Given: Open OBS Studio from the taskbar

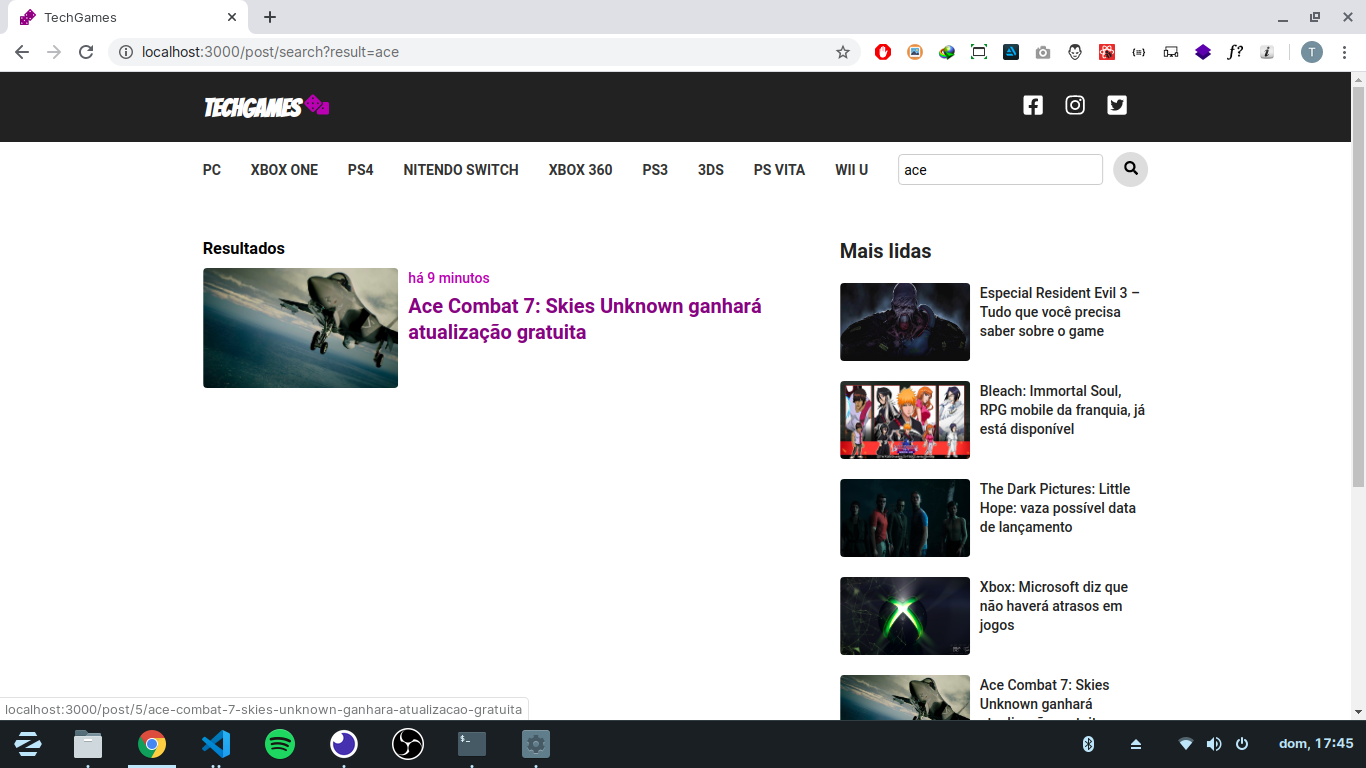Looking at the screenshot, I should 408,744.
